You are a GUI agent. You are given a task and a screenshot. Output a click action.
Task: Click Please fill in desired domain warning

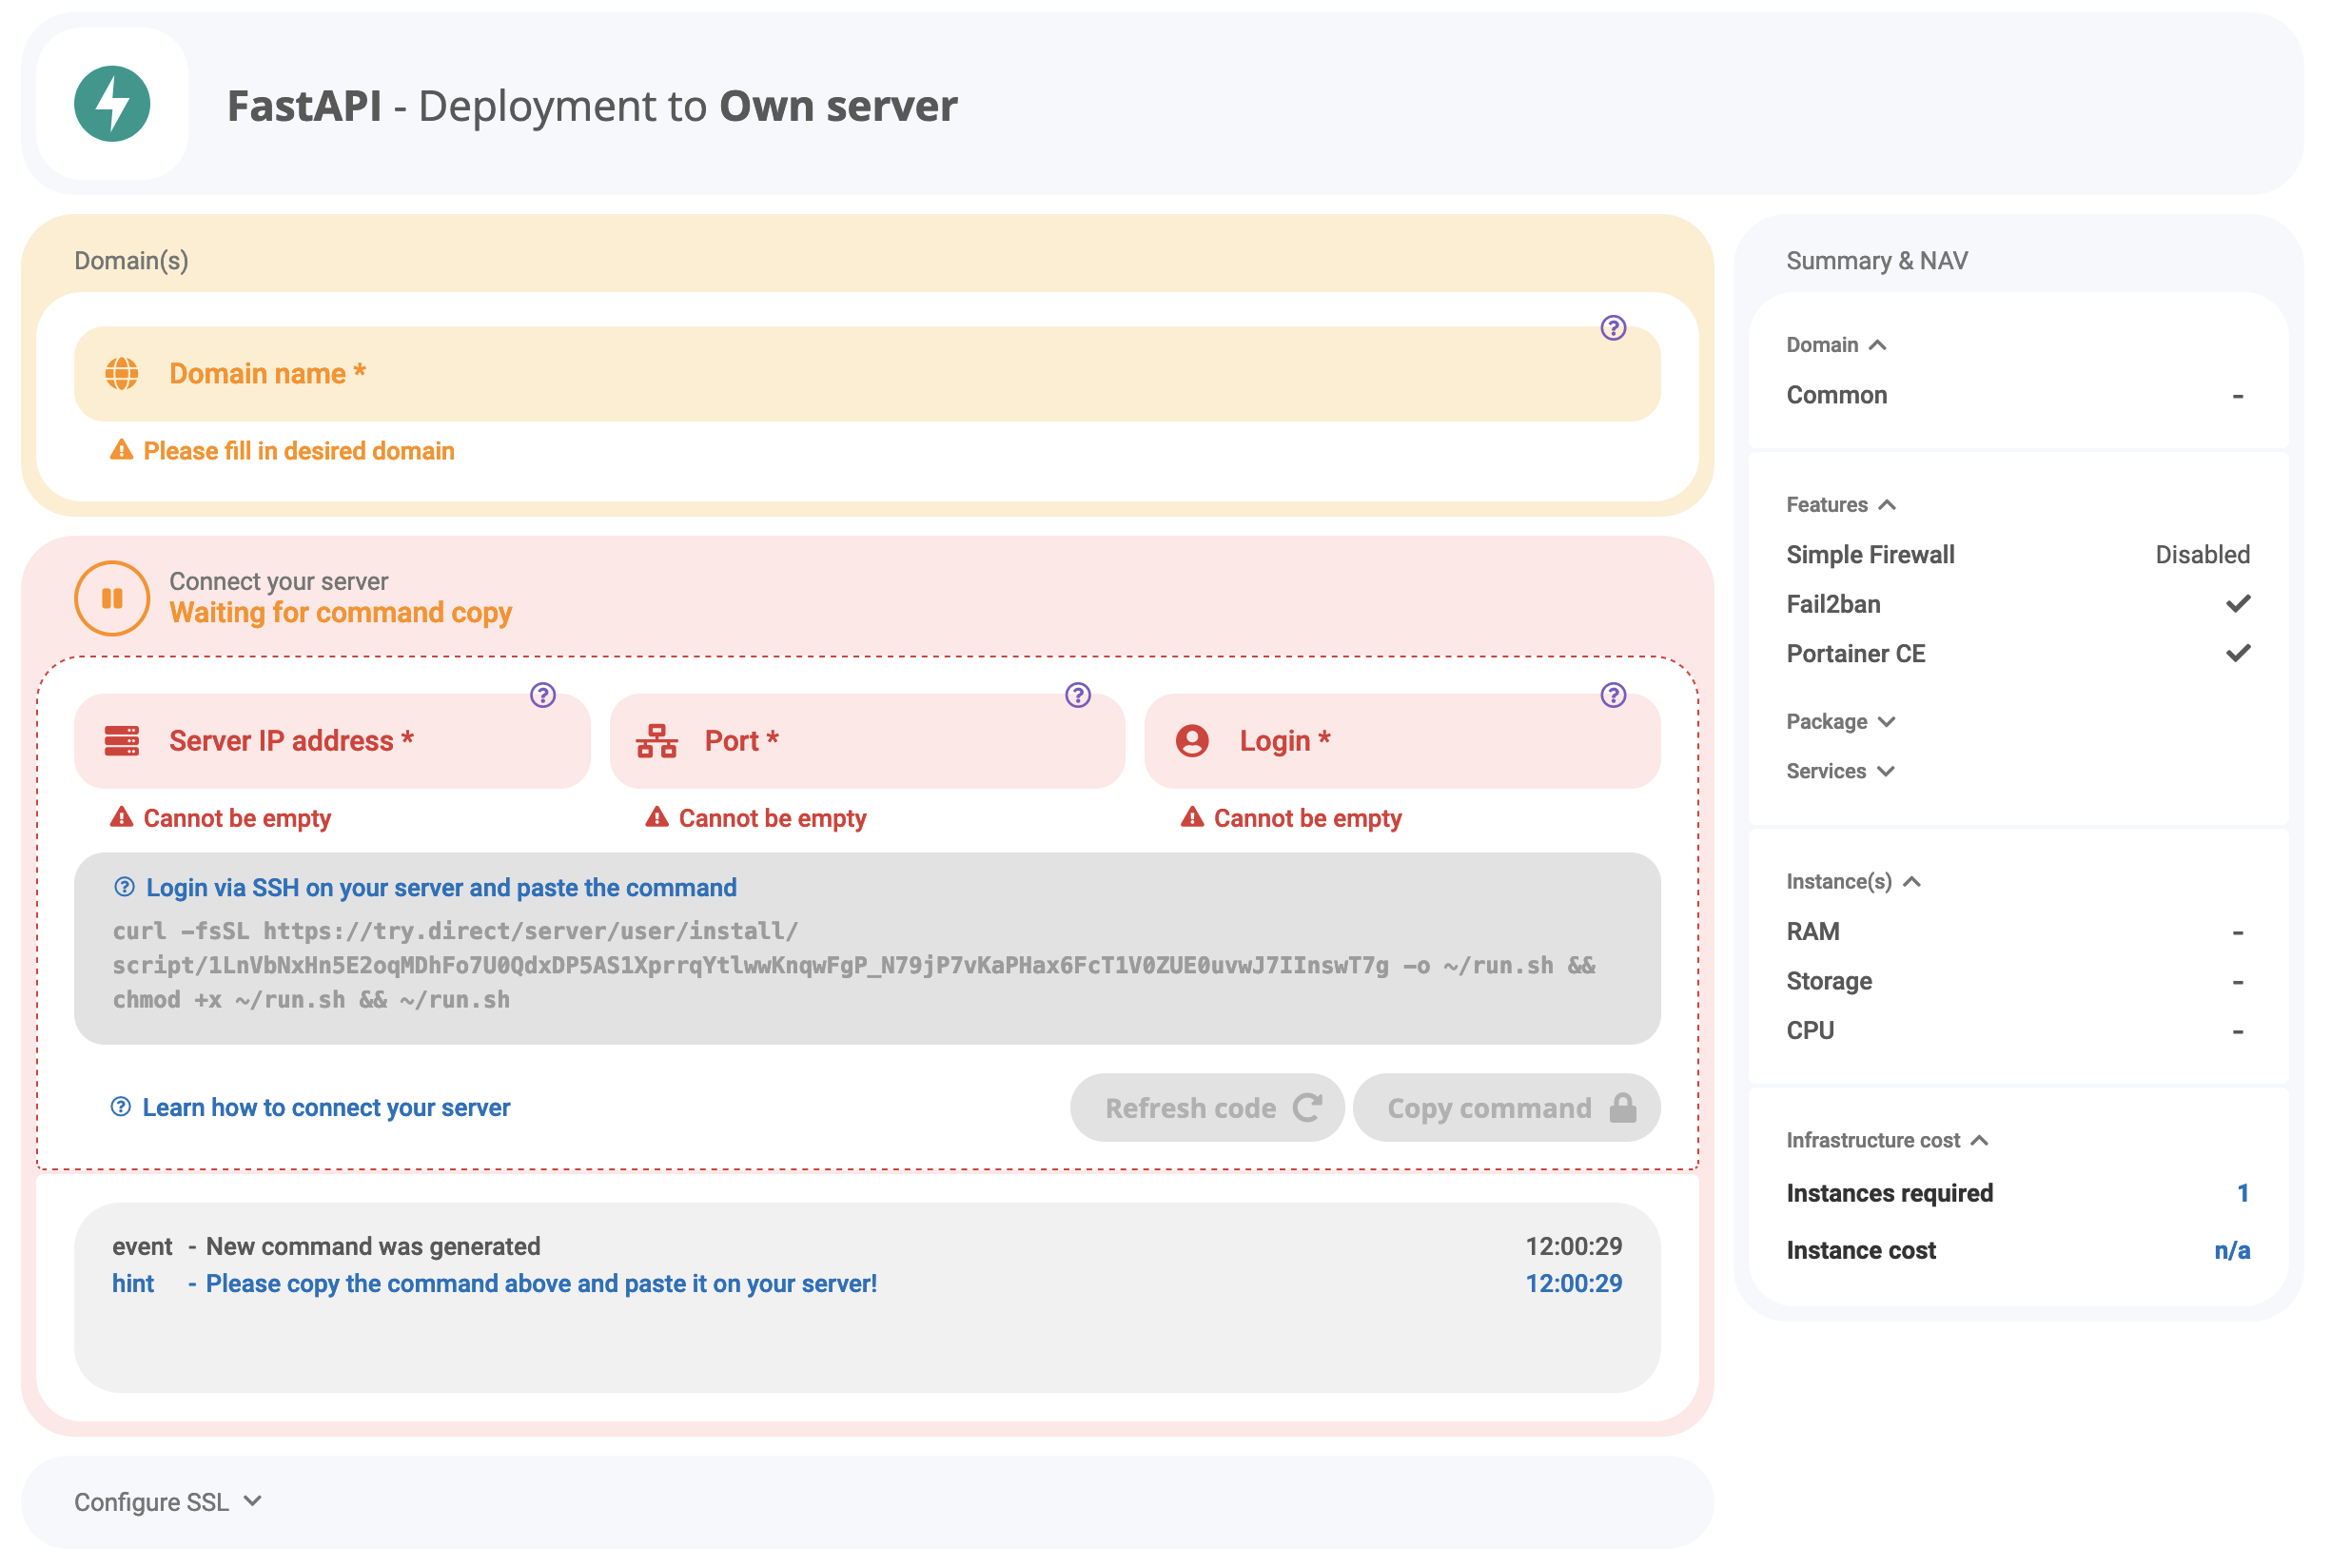tap(299, 451)
